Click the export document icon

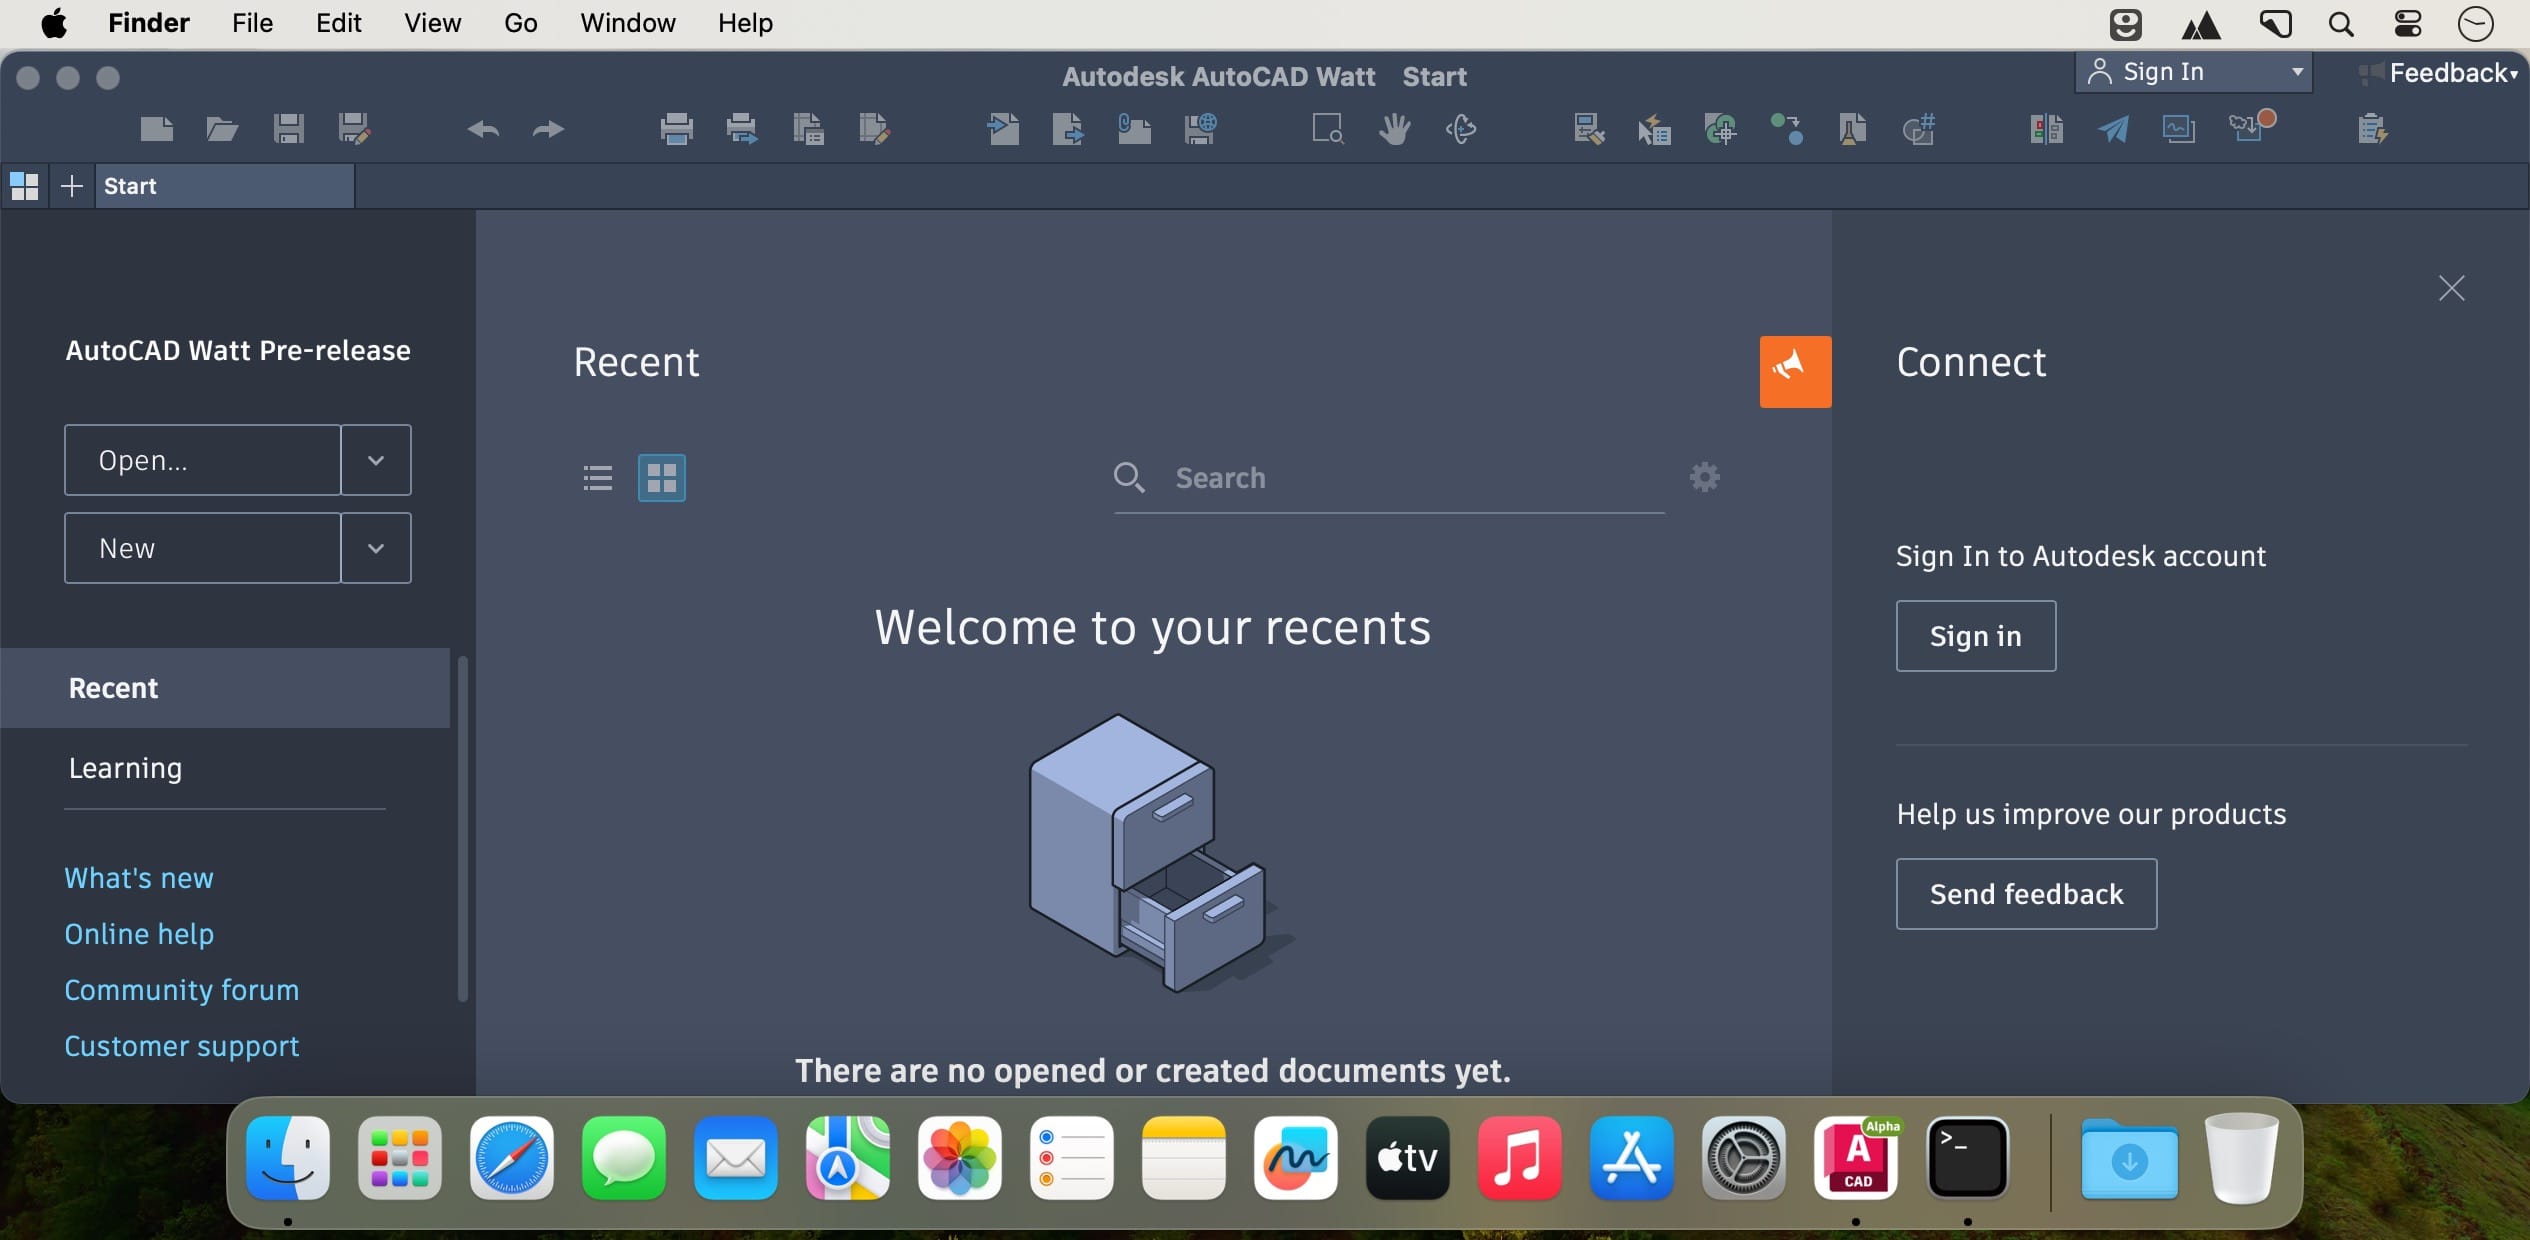(1068, 129)
